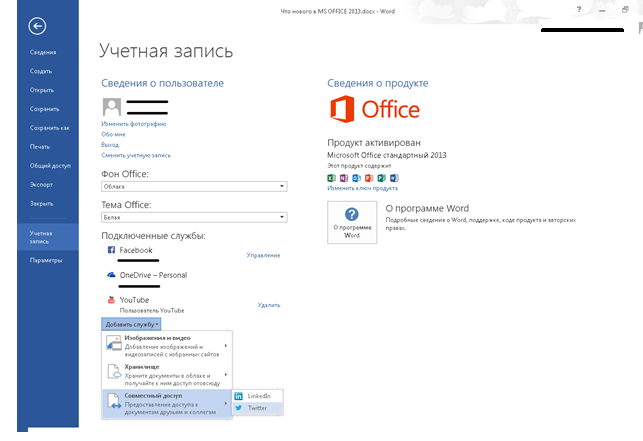
Task: Click Удалить link next to YouTube
Action: (269, 305)
